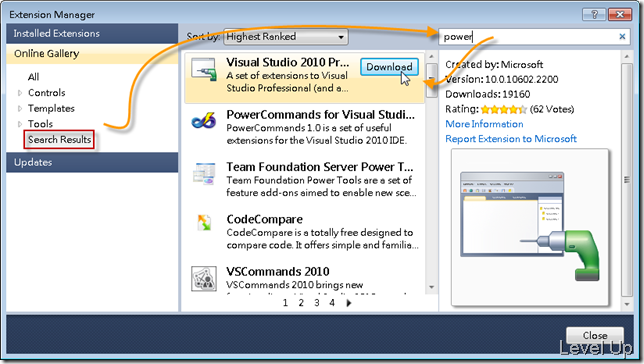
Task: Click the star rating with 62 Votes
Action: [504, 109]
